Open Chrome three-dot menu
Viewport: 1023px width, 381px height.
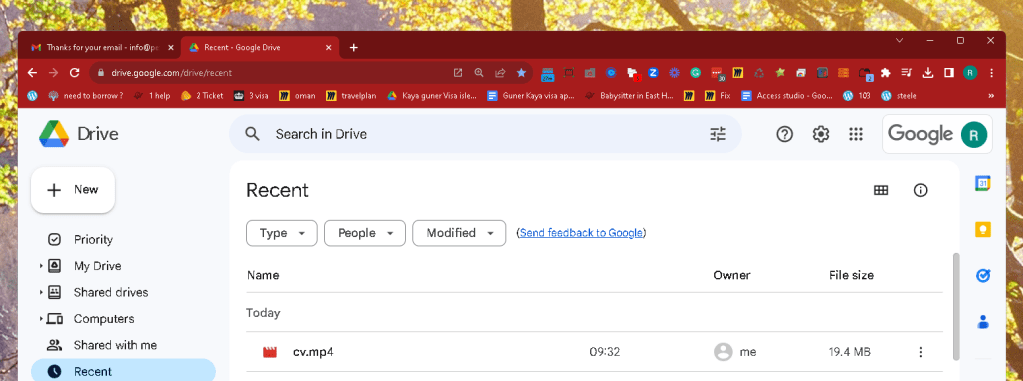(992, 73)
